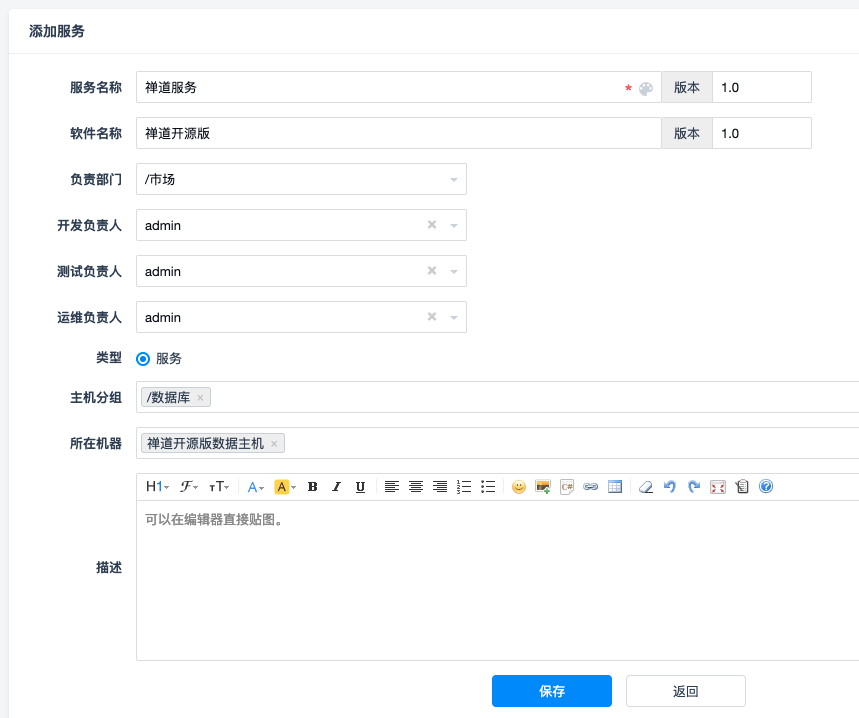Open the font family menu in editor
The height and width of the screenshot is (718, 859).
(x=188, y=487)
